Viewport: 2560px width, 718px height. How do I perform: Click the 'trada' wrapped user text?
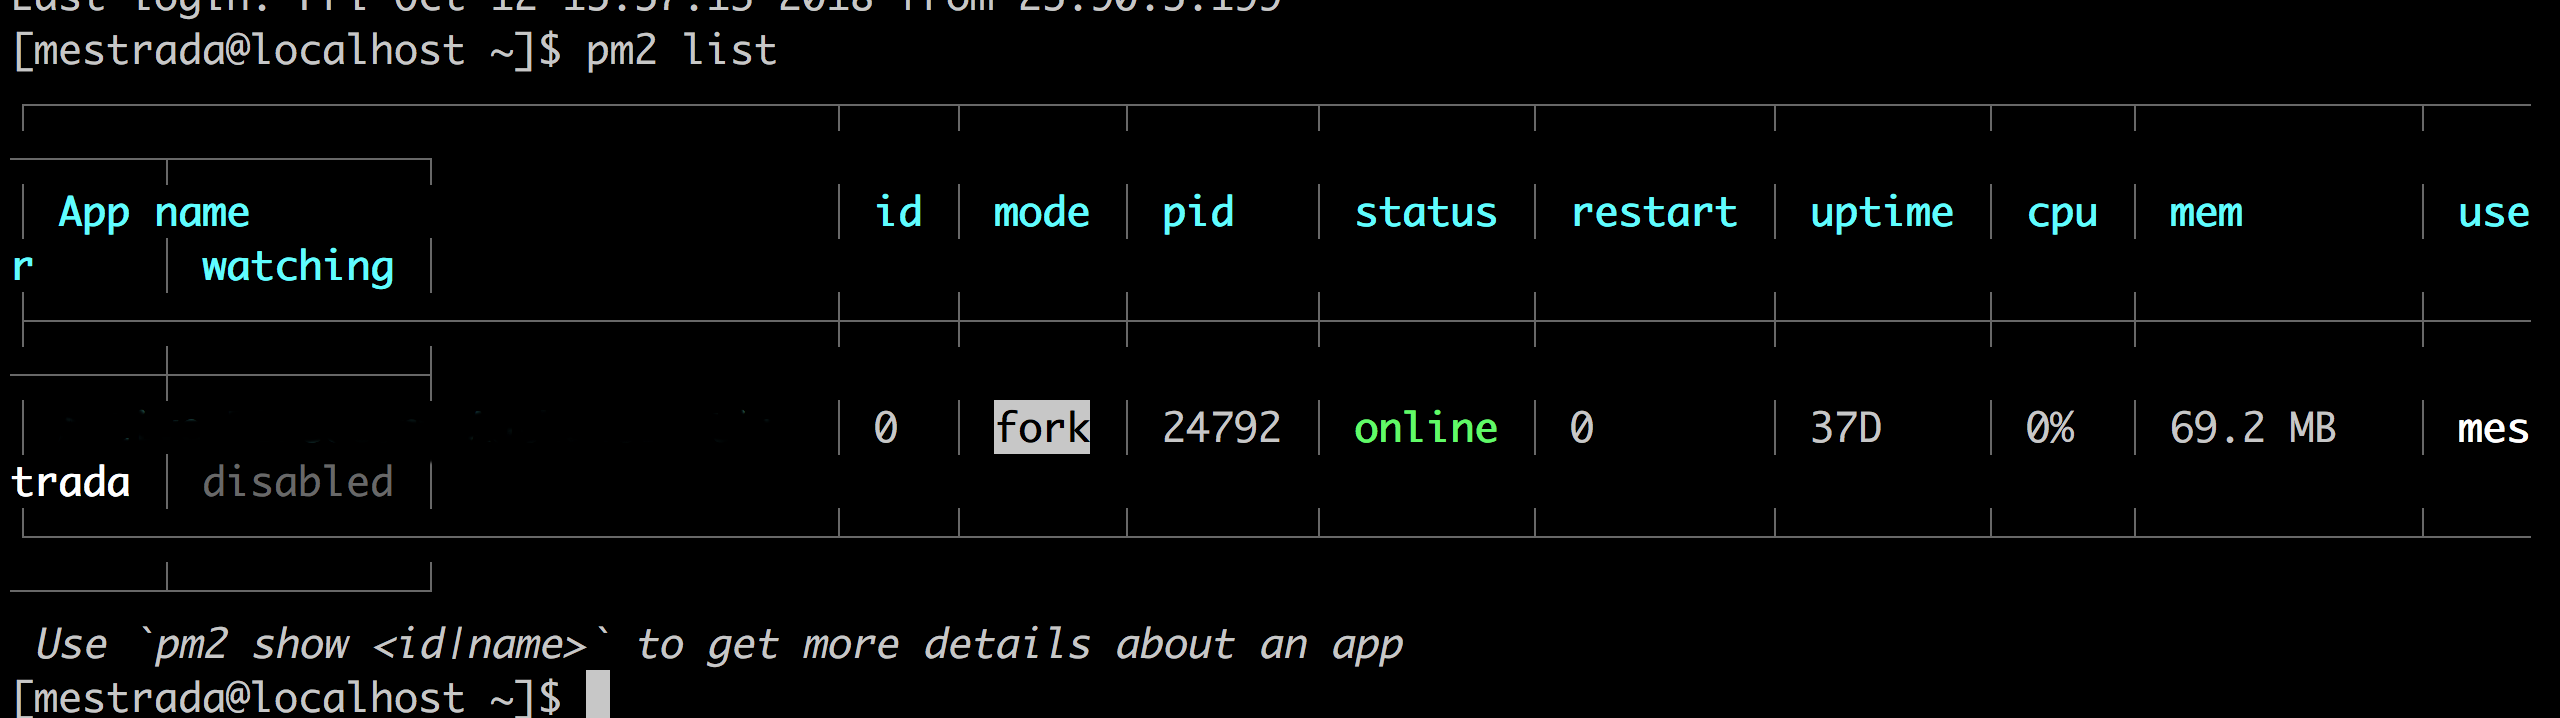pos(70,482)
